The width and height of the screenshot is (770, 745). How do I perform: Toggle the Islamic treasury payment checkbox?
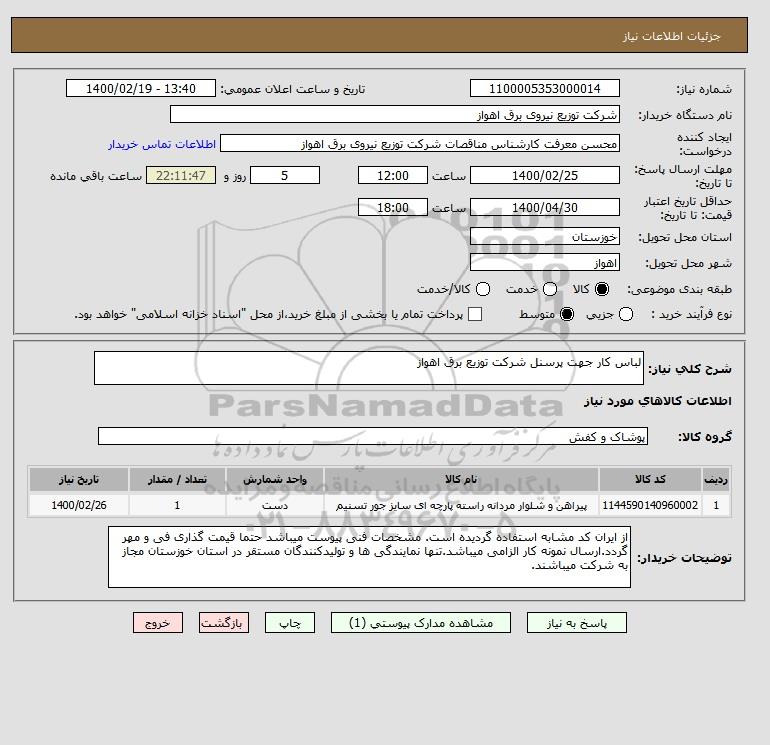tap(475, 314)
